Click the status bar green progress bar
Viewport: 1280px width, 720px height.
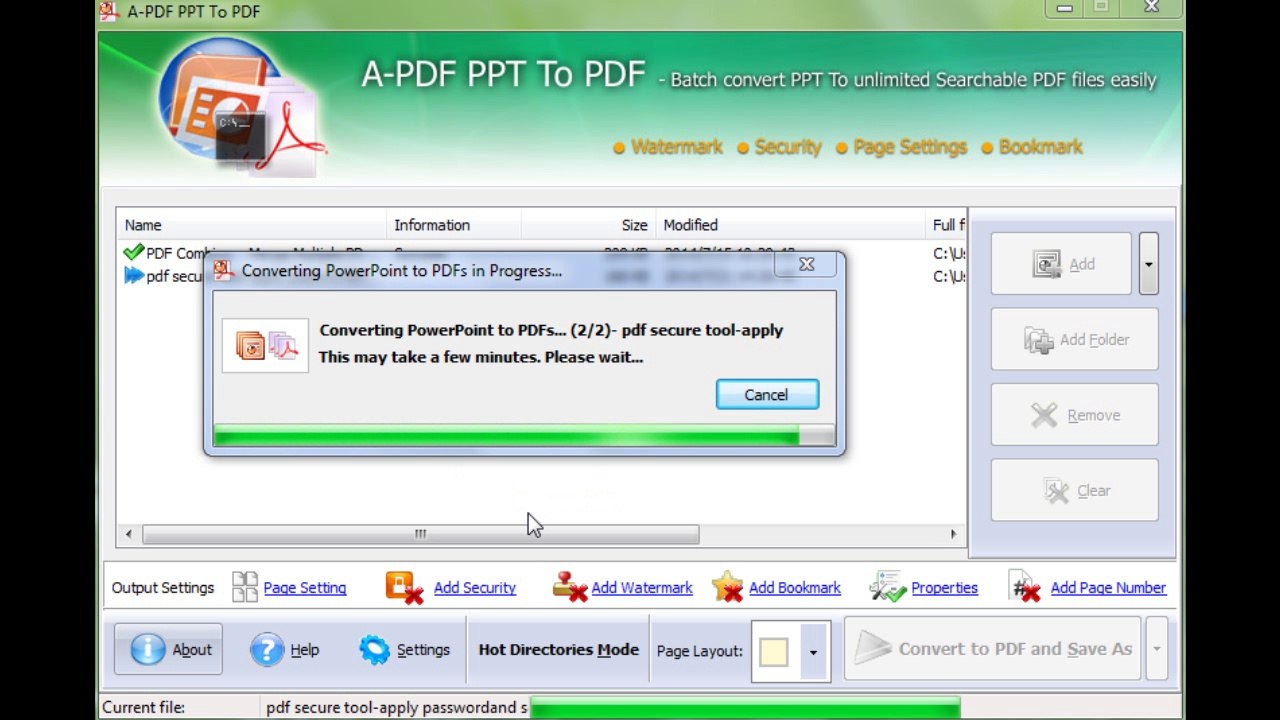(745, 708)
